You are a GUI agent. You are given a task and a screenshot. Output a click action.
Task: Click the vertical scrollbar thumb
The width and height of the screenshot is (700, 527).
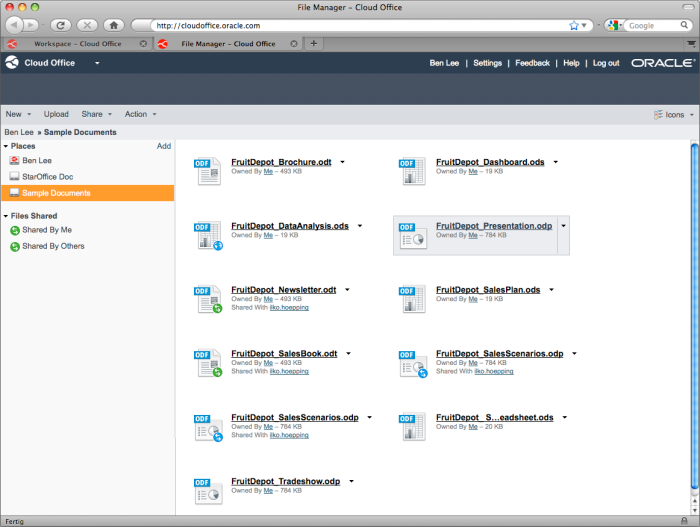pos(694,316)
